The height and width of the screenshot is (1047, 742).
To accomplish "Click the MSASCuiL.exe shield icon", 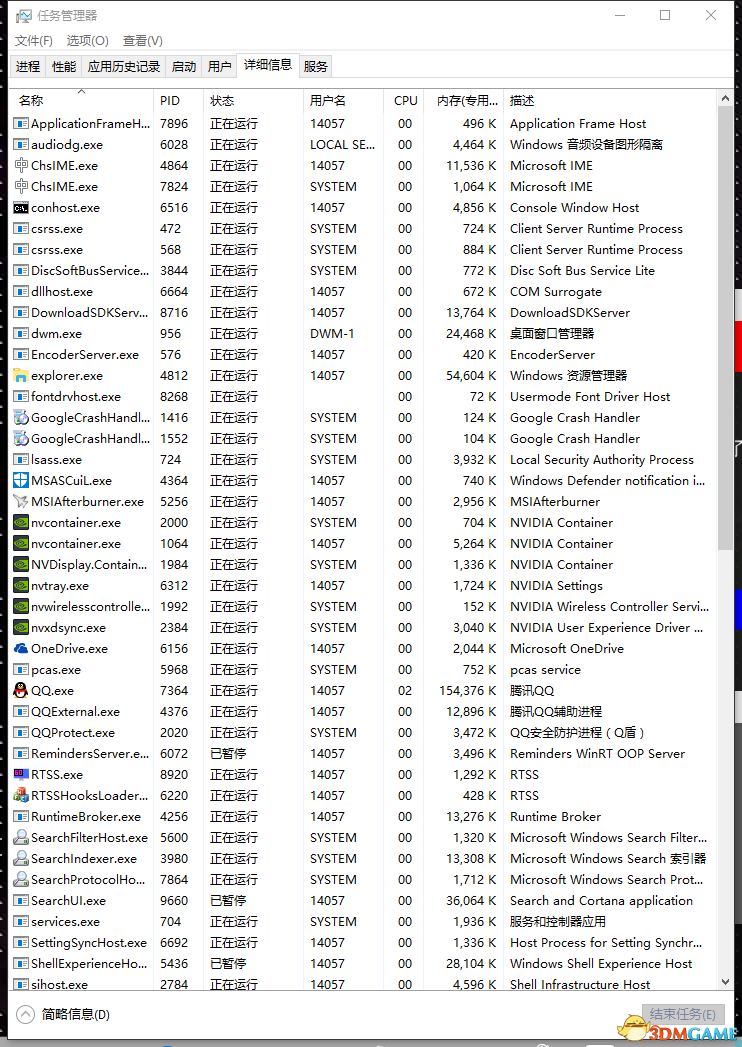I will [x=21, y=481].
